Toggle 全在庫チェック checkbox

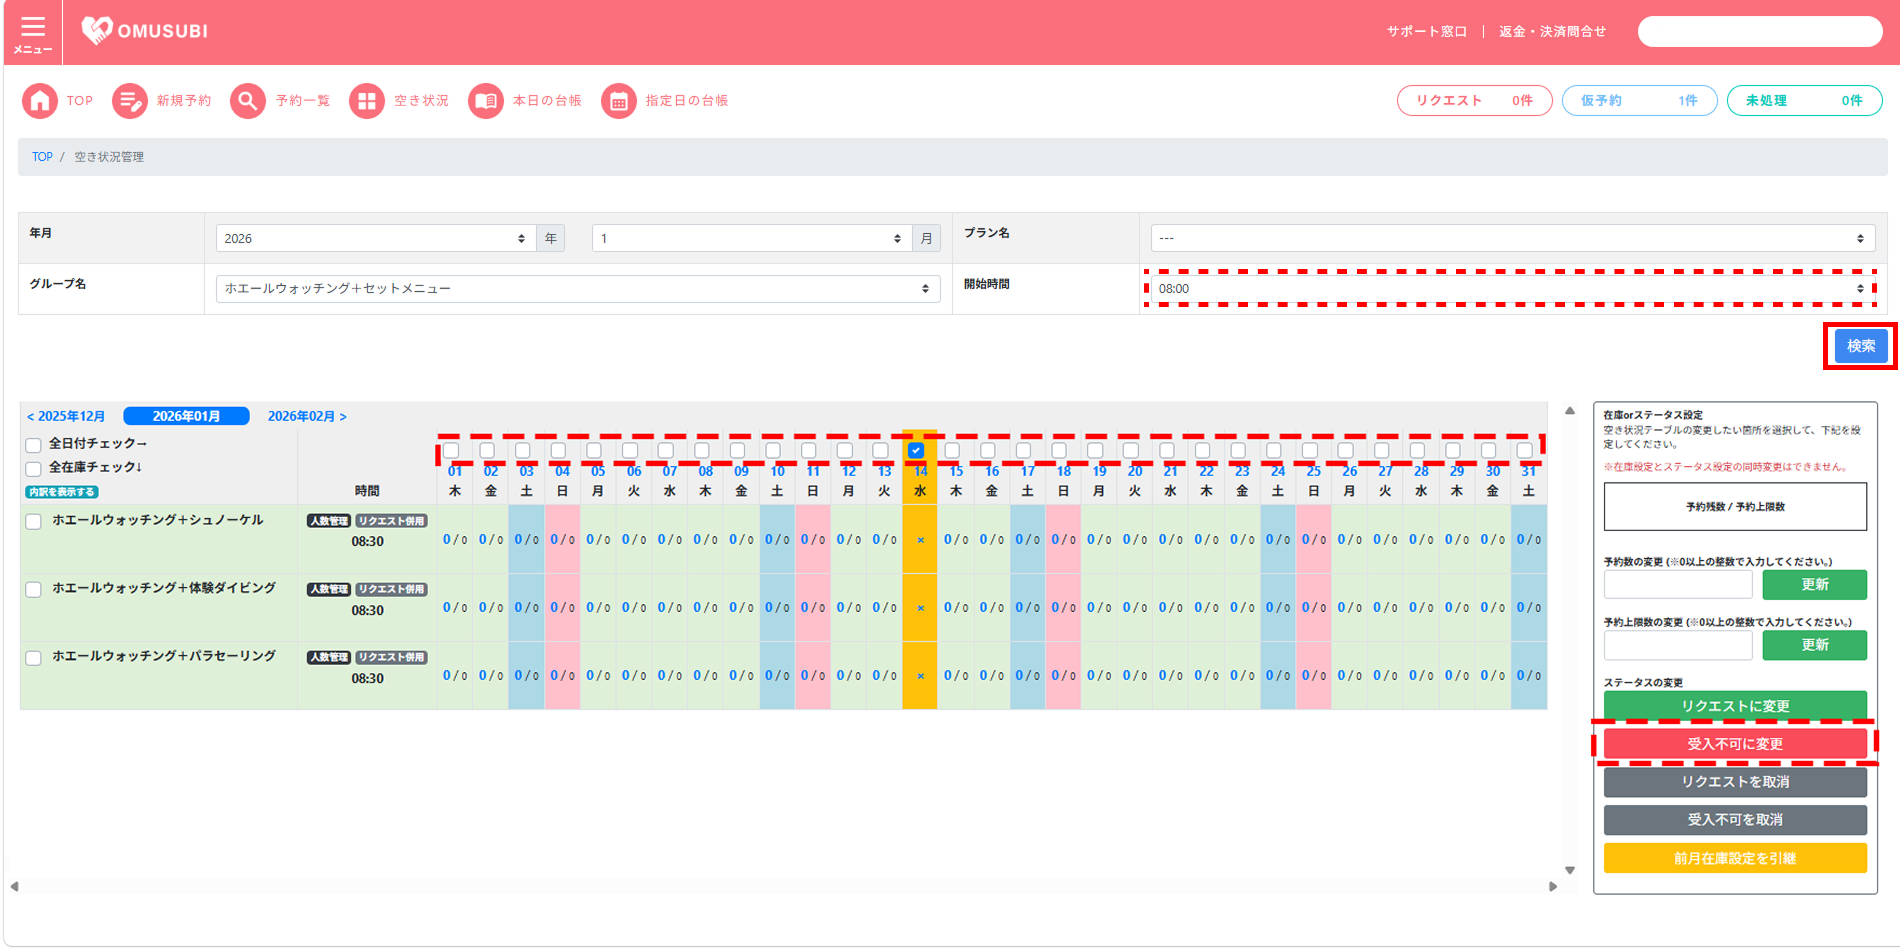33,469
